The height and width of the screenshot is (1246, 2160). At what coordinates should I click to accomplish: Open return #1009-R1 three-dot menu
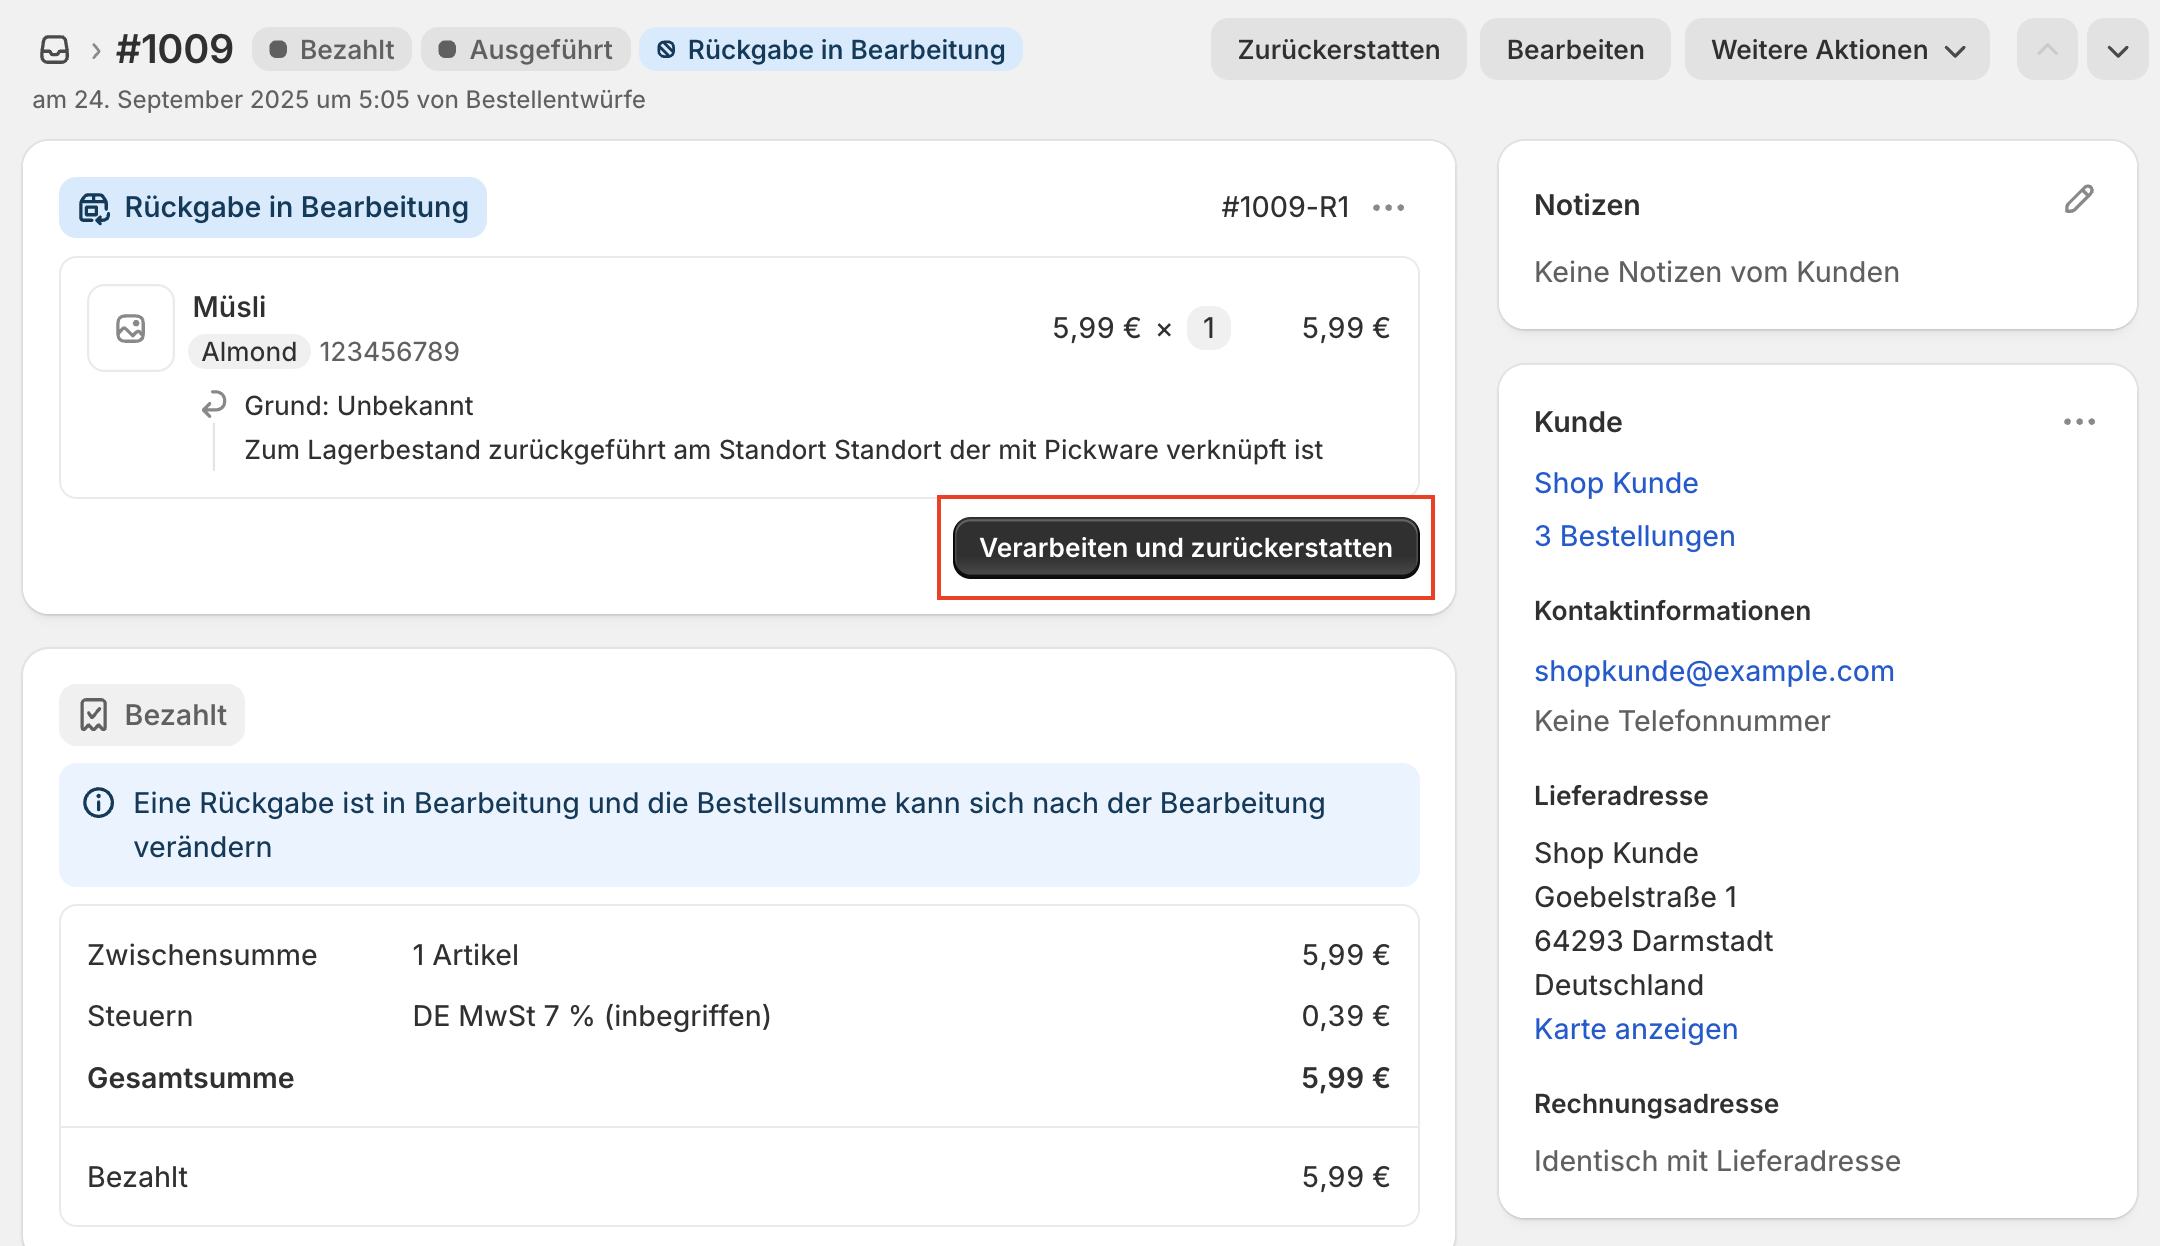(x=1389, y=208)
